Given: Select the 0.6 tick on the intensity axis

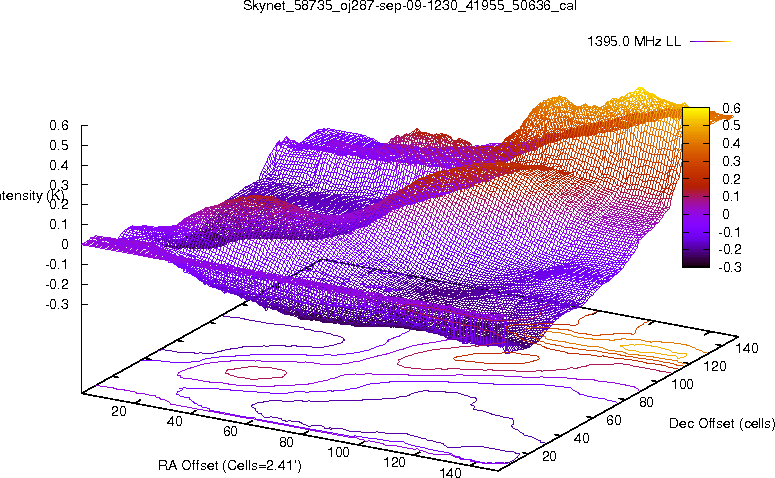Looking at the screenshot, I should tap(59, 126).
